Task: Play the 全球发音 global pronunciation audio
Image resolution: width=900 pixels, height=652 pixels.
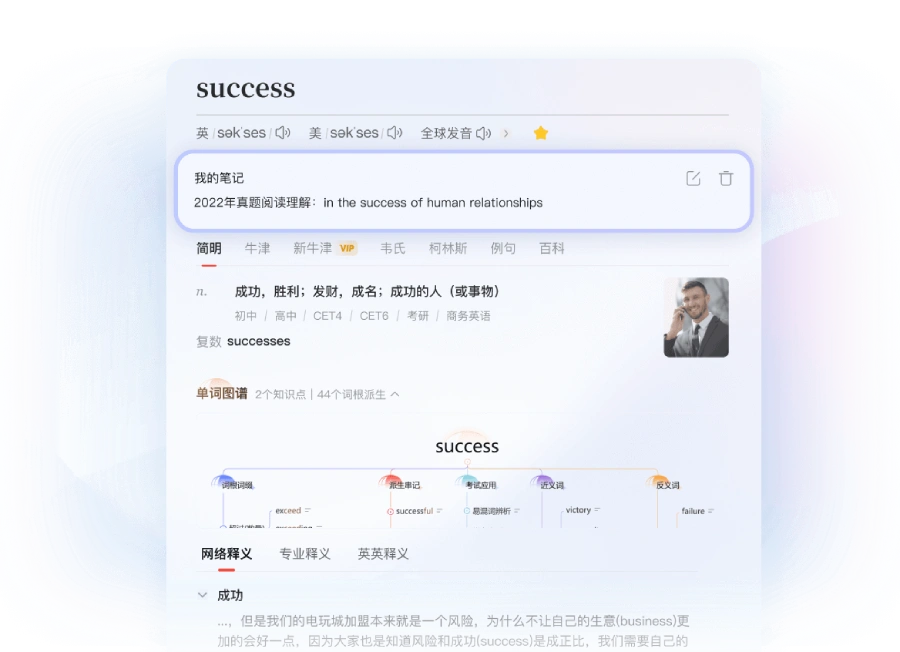Action: pos(482,132)
